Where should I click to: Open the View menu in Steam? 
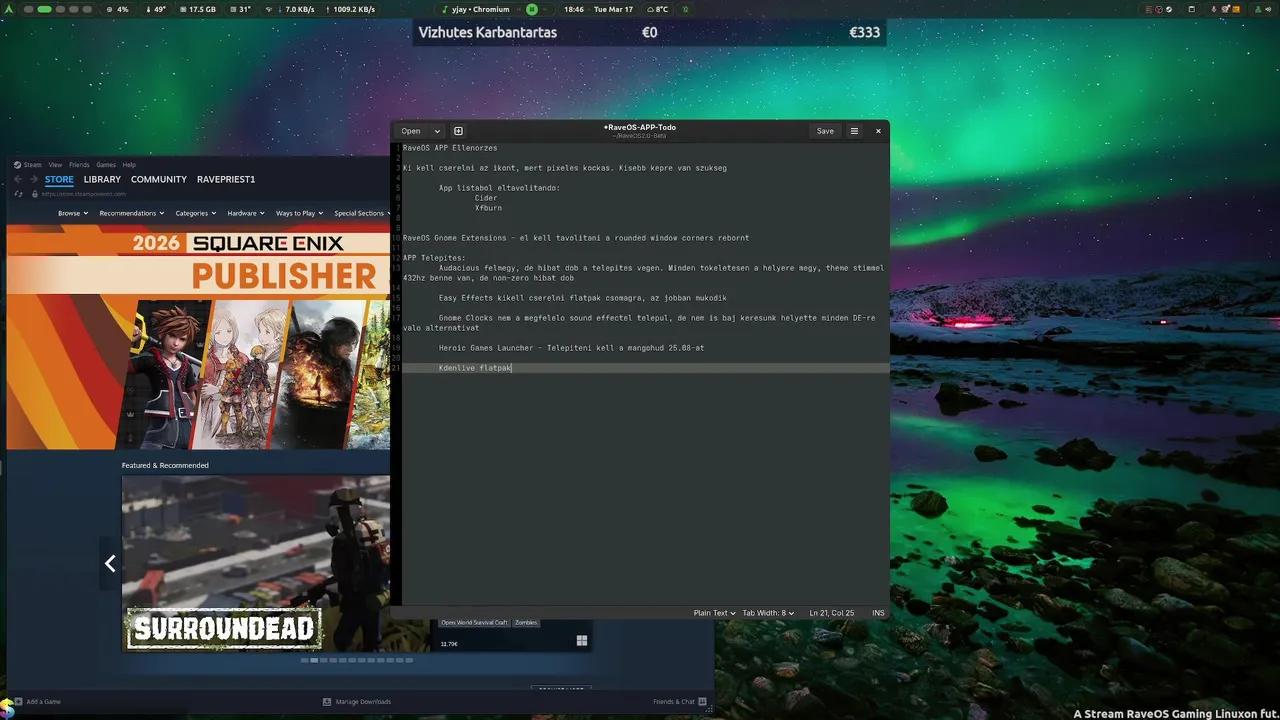55,165
